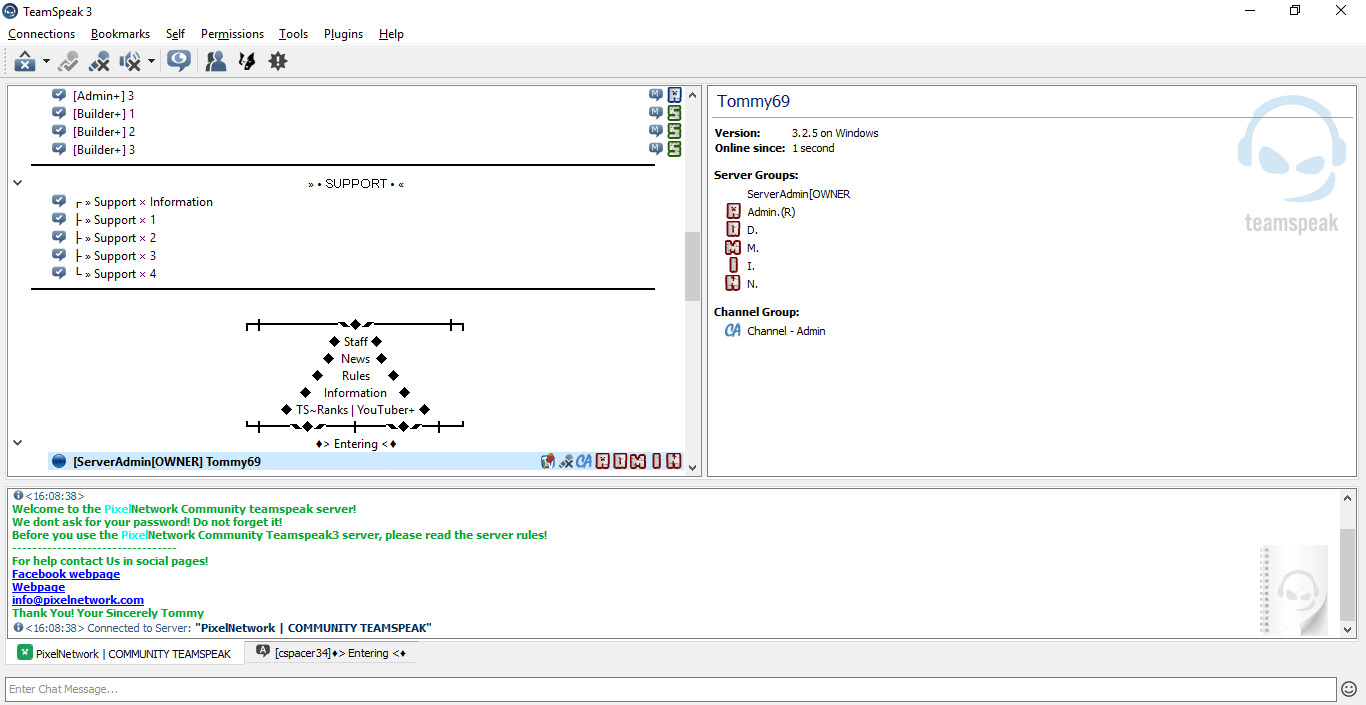The height and width of the screenshot is (705, 1366).
Task: Select the Entering spacer channel
Action: pyautogui.click(x=356, y=444)
